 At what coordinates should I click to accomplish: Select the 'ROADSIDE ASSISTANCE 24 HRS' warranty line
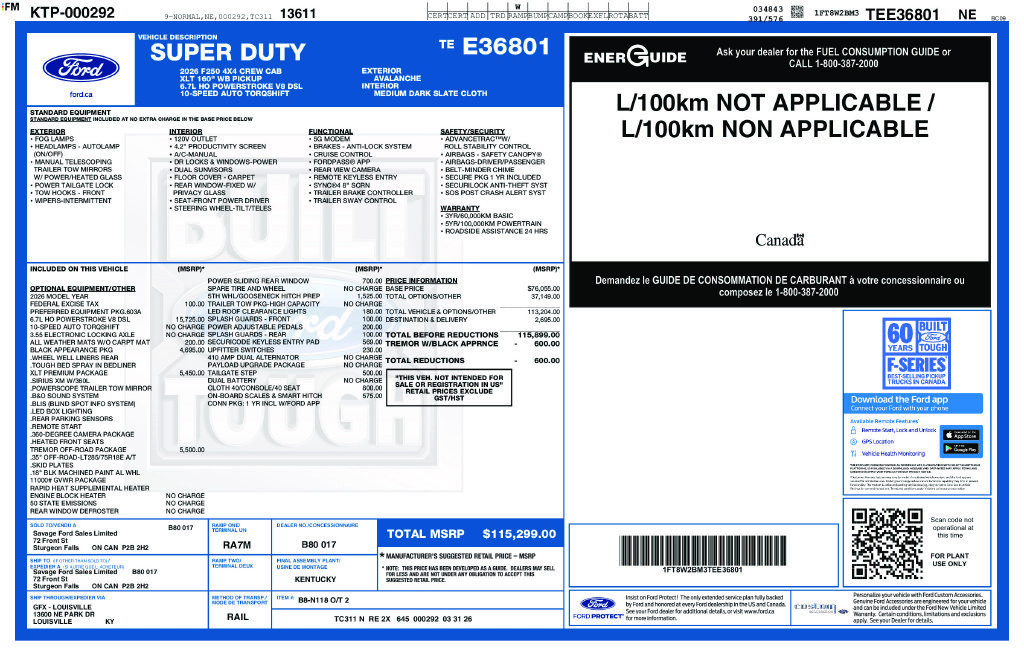494,231
